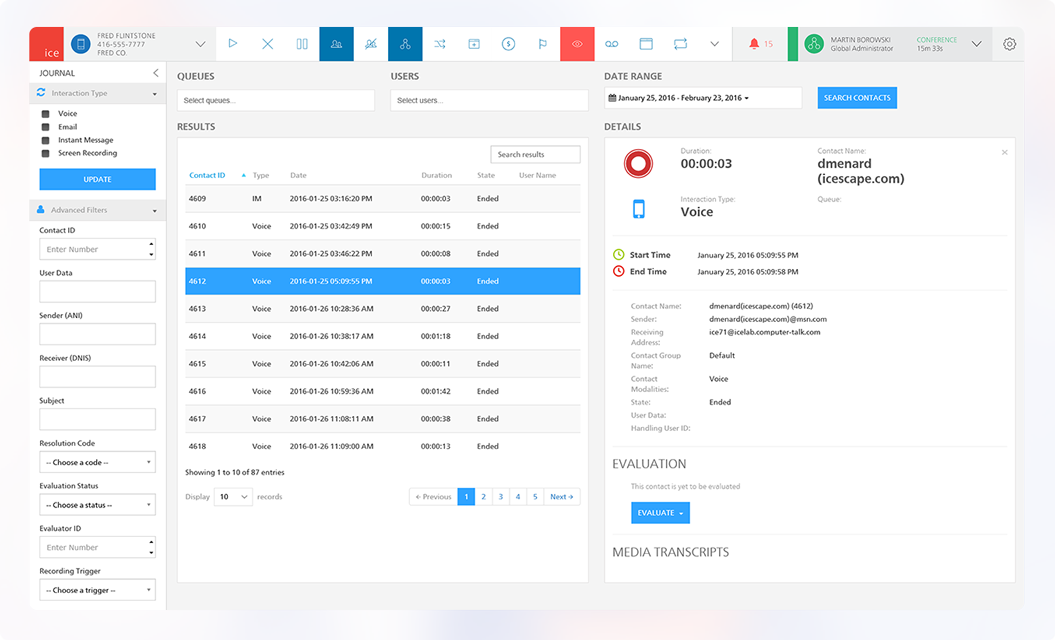Screen dimensions: 1055x640
Task: Open the notifications bell showing 15
Action: 760,44
